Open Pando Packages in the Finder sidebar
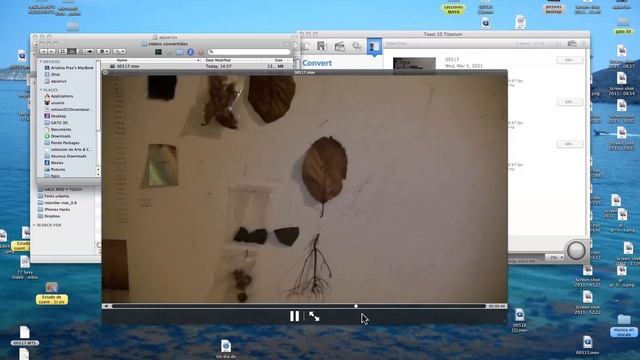640x360 pixels. pos(62,143)
